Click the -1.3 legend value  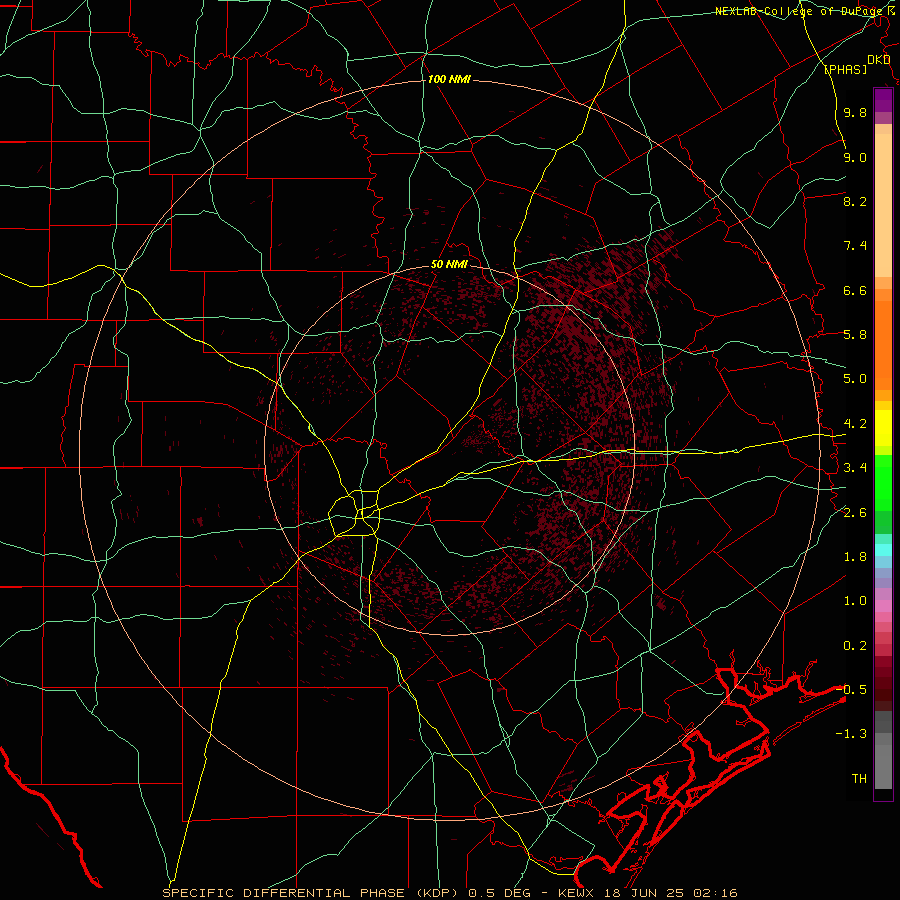point(851,734)
